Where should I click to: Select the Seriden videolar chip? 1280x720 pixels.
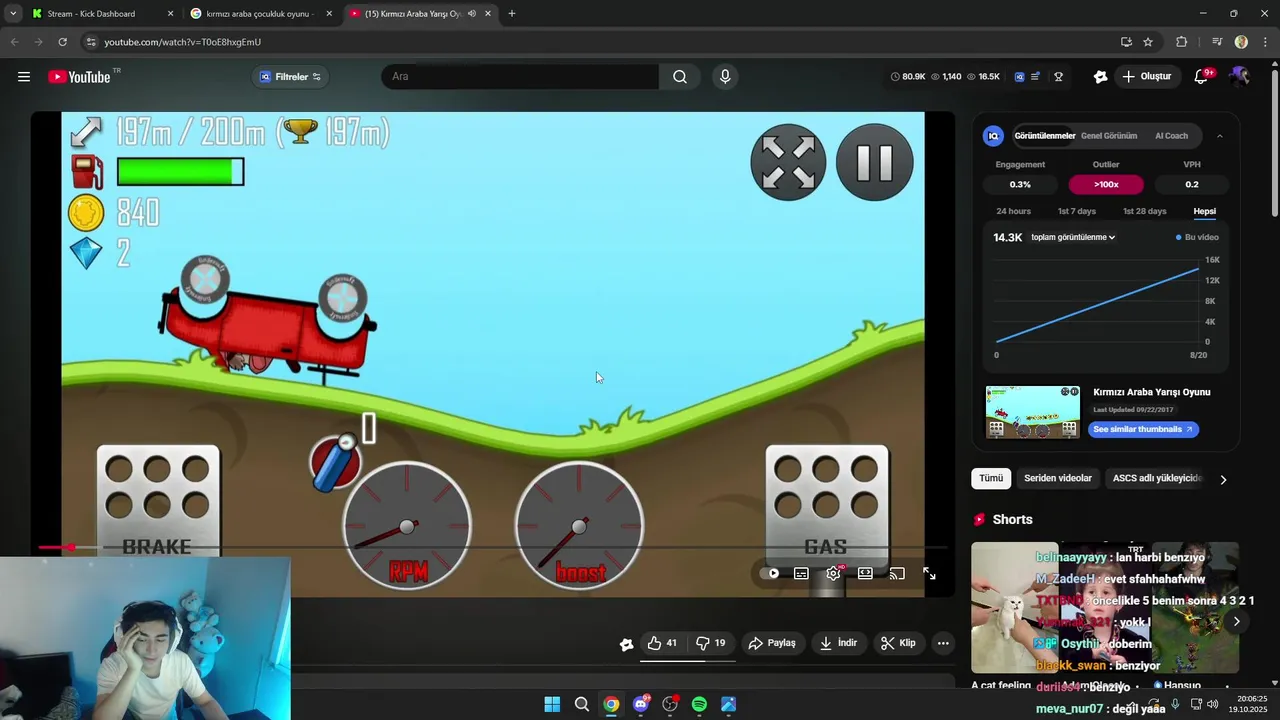[1058, 478]
